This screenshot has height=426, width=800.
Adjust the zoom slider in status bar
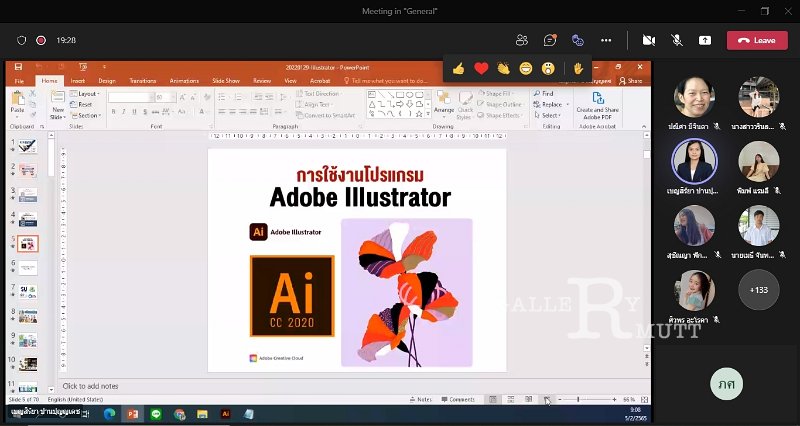click(x=578, y=399)
